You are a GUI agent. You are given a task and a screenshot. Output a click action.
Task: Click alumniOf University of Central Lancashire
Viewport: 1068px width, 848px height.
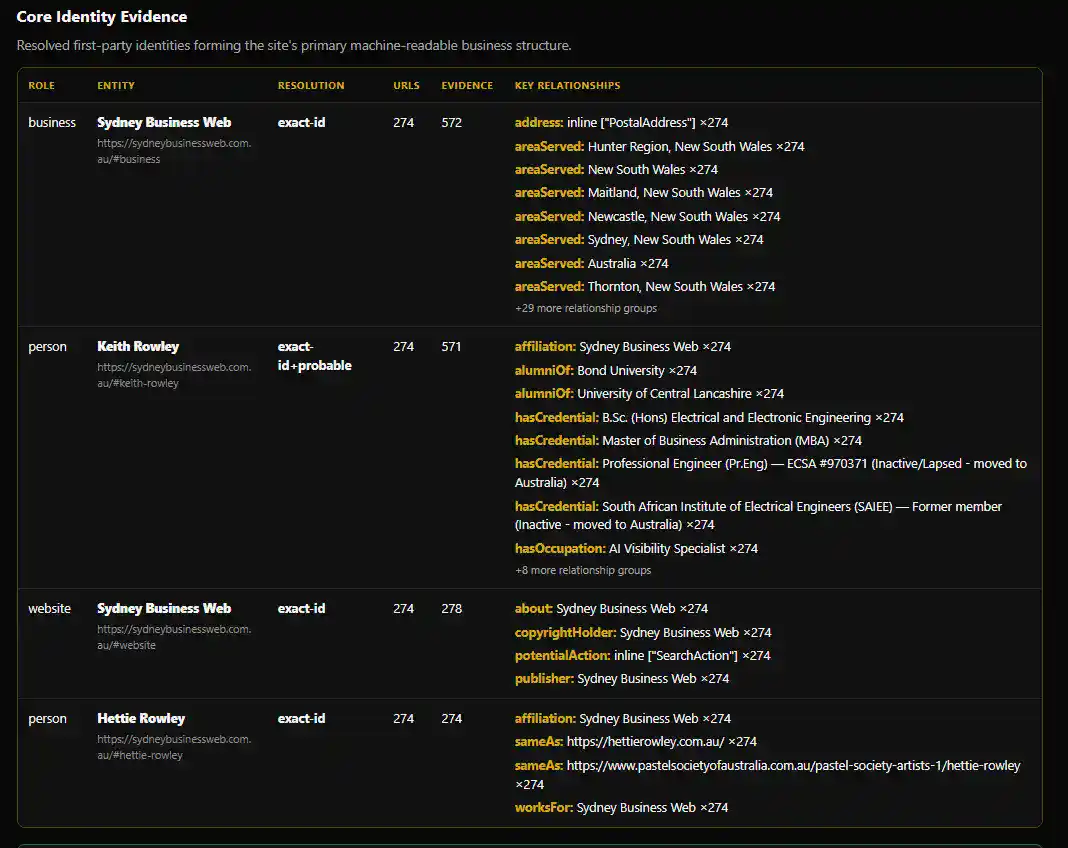point(649,394)
